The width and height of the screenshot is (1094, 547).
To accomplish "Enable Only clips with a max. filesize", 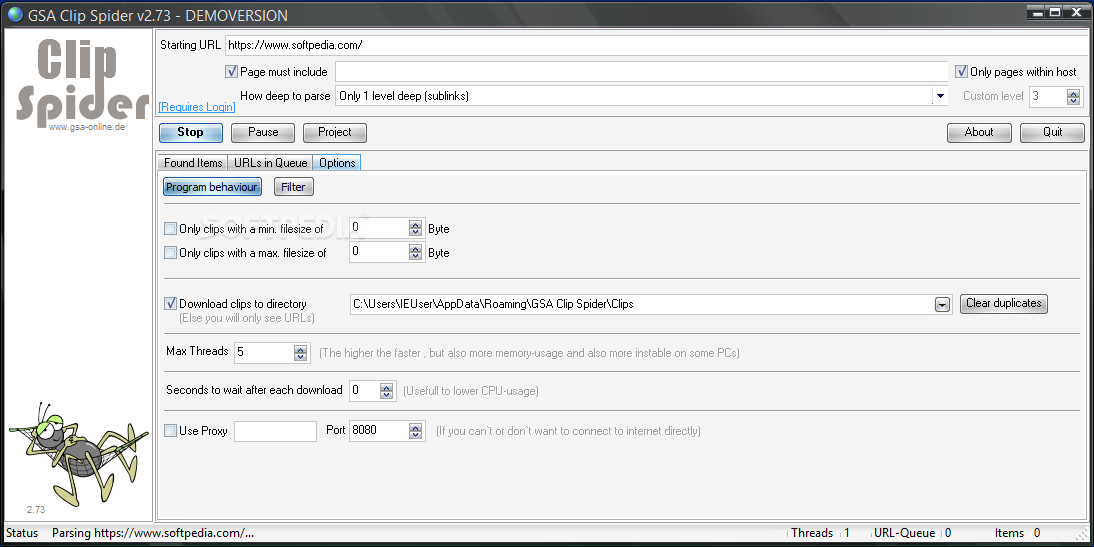I will point(170,253).
